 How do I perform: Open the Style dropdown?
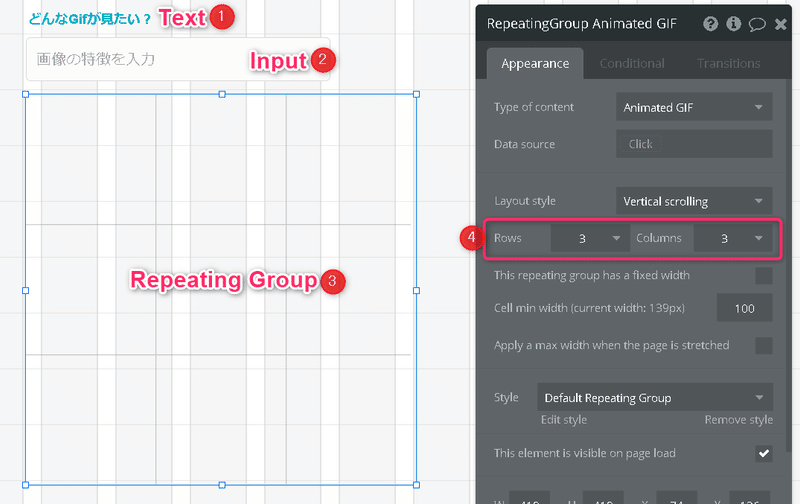click(655, 397)
